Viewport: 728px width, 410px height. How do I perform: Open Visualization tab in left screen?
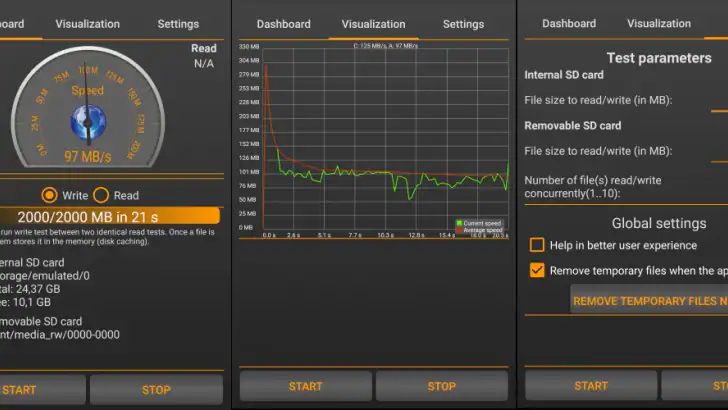pyautogui.click(x=87, y=24)
